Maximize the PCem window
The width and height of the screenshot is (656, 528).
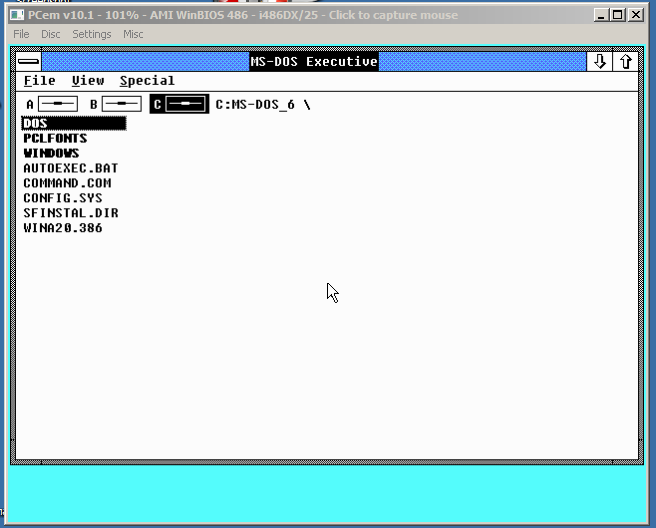(618, 15)
